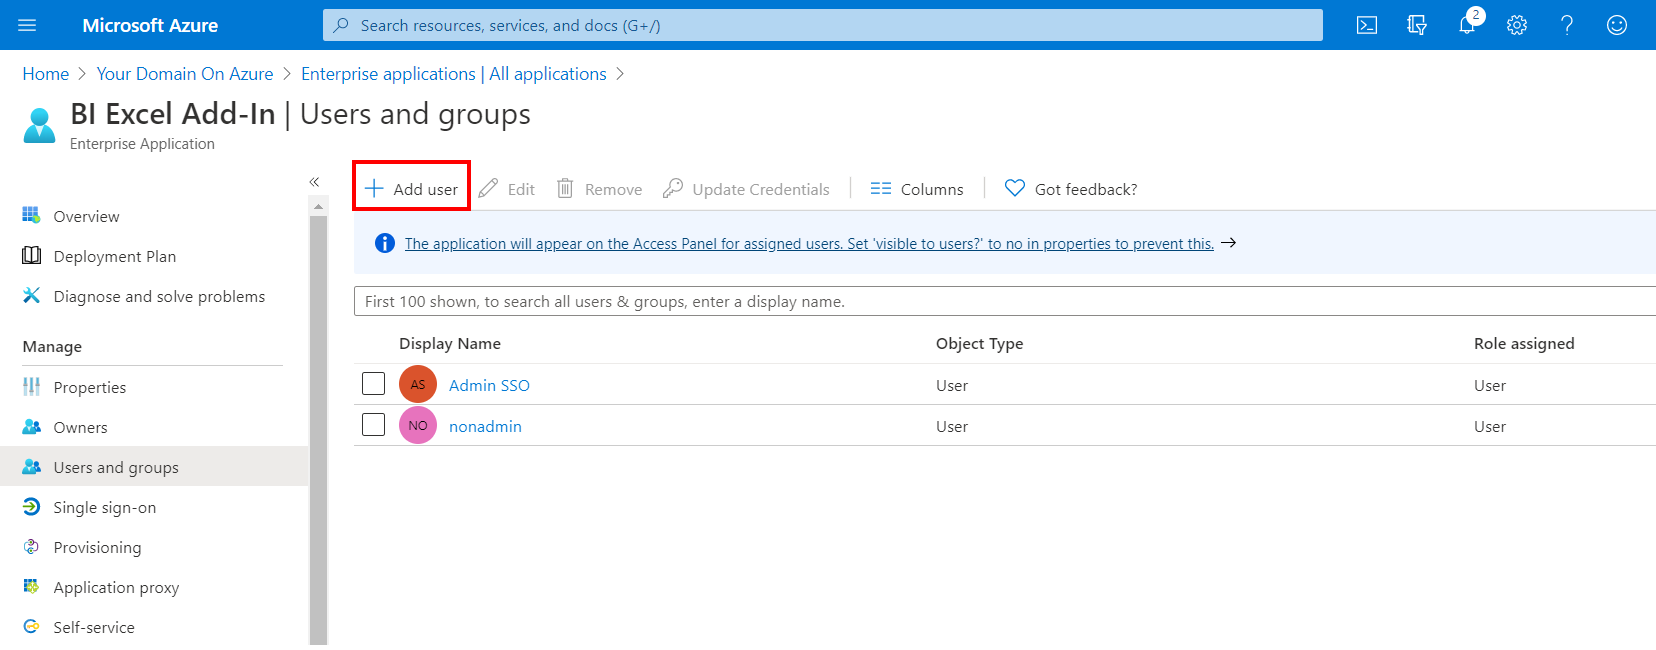Check the nonadmin row checkbox
This screenshot has height=650, width=1656.
373,424
